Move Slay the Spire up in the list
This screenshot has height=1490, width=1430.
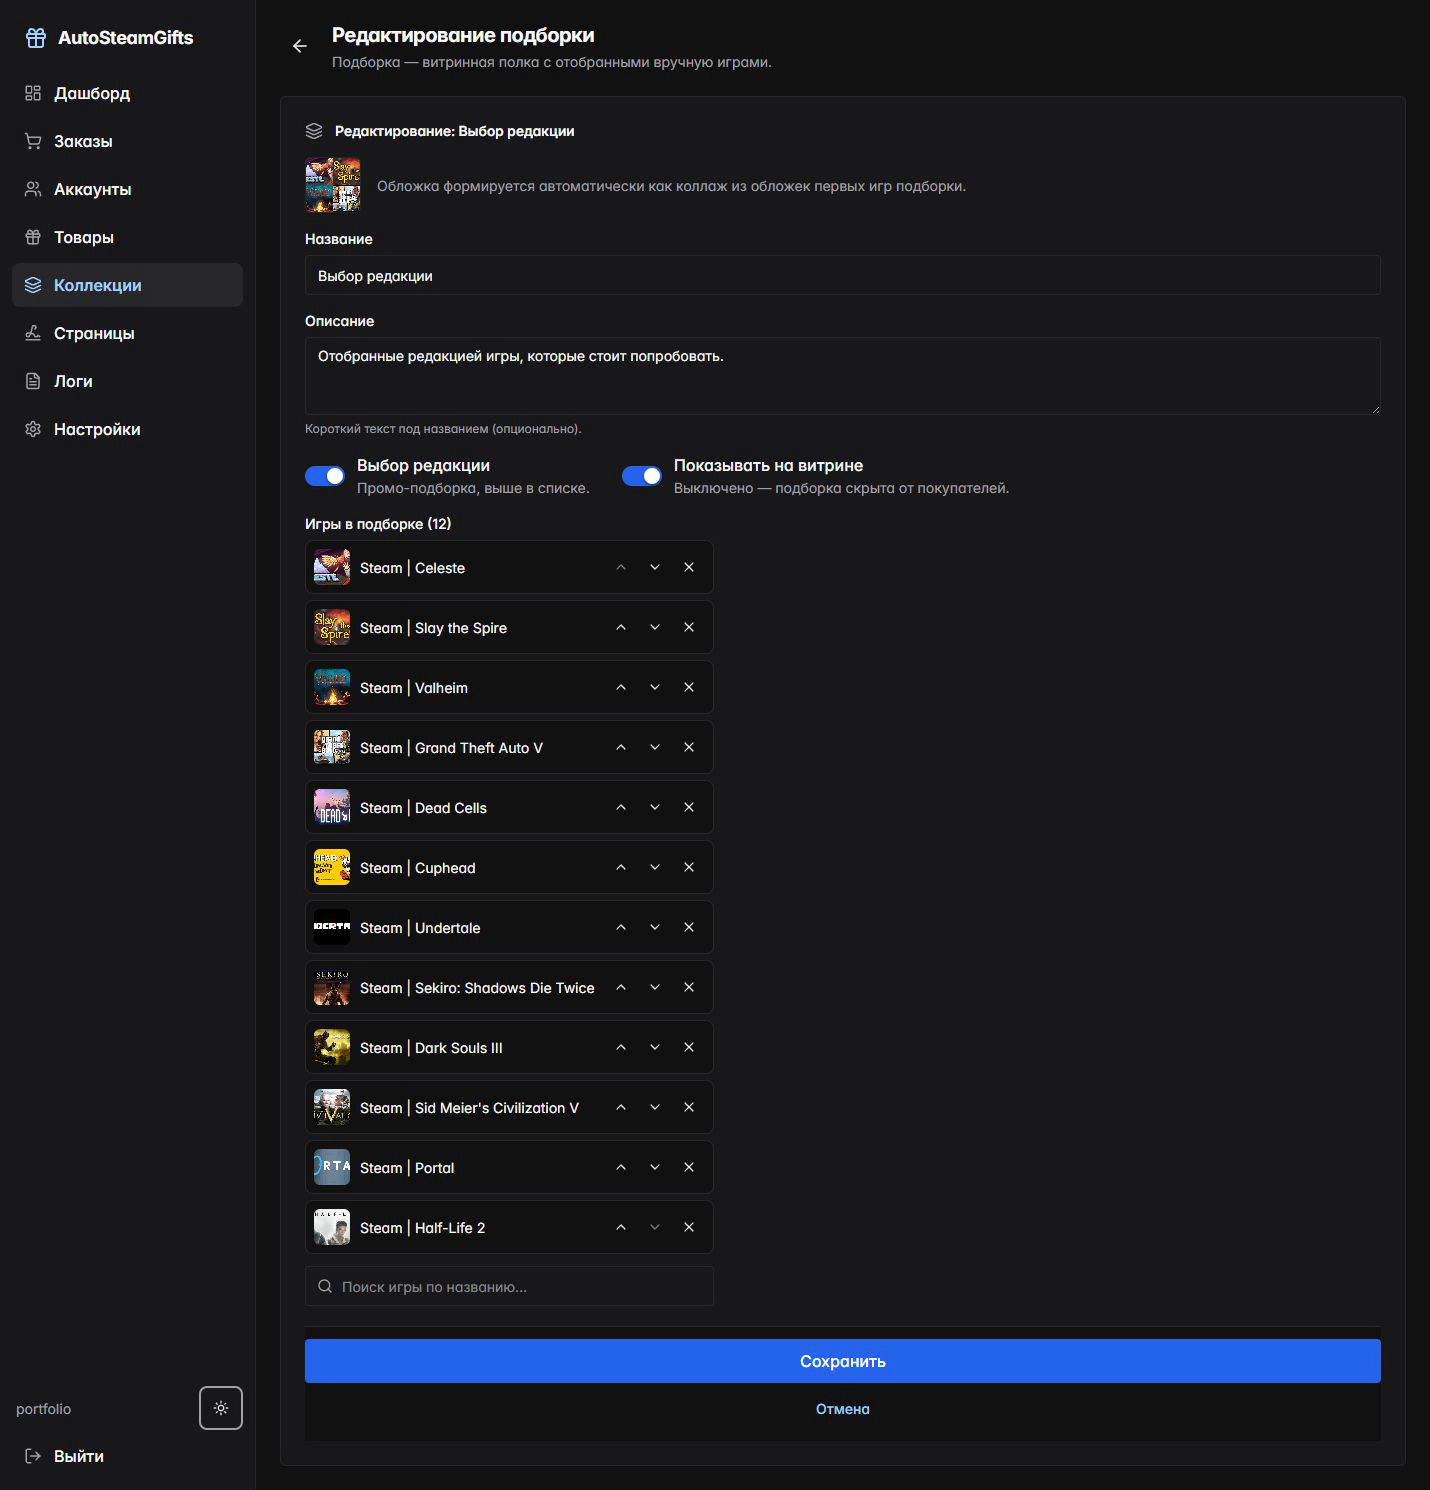[x=621, y=627]
